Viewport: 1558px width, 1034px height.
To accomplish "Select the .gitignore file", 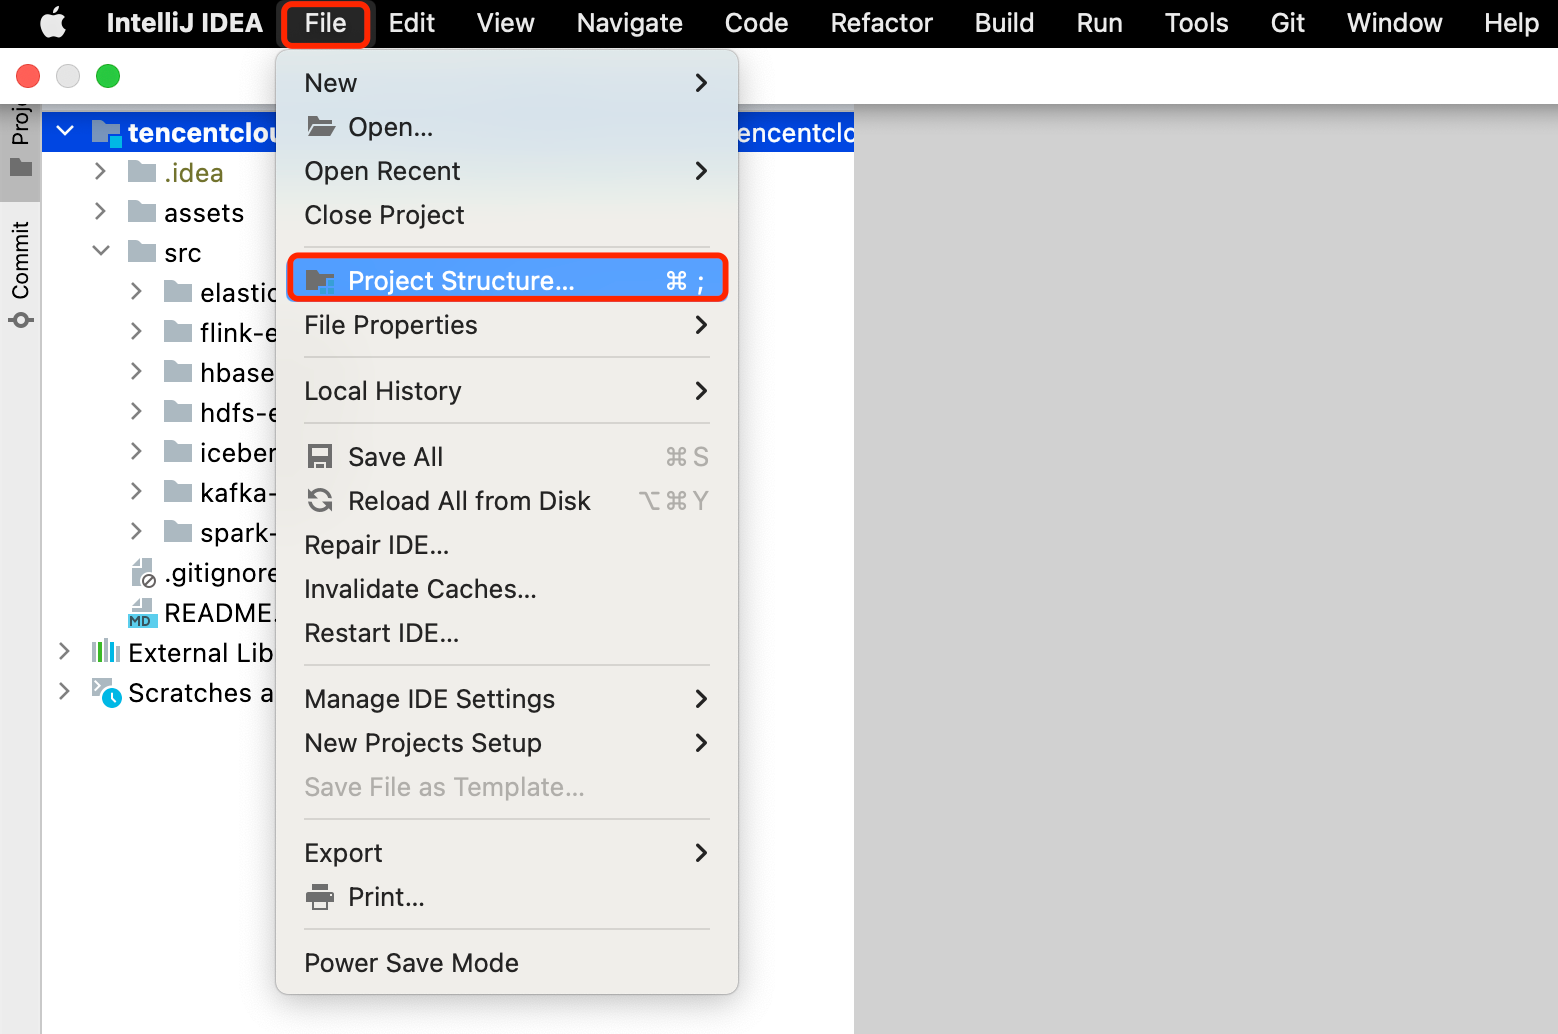I will tap(219, 573).
